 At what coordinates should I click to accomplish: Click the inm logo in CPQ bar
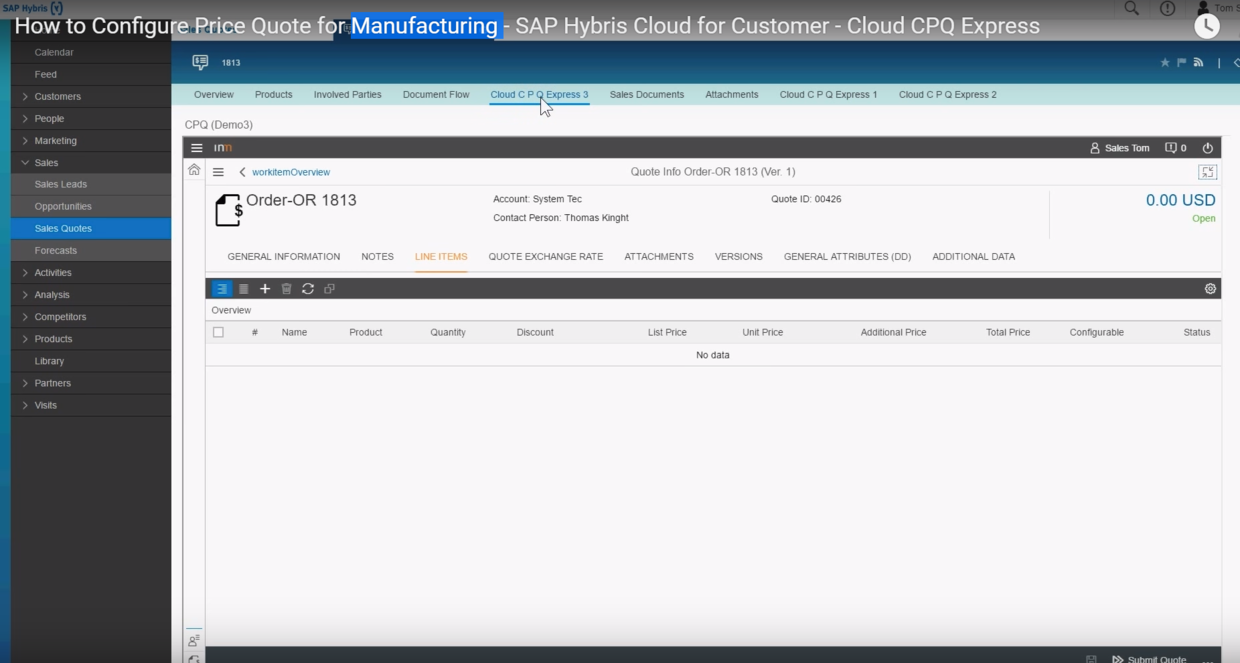[223, 148]
